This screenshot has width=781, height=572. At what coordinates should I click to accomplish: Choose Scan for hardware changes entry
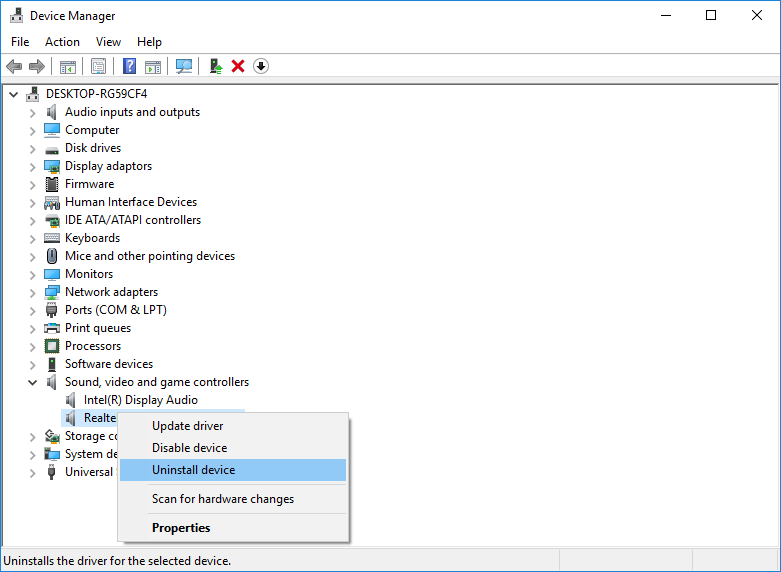(233, 499)
